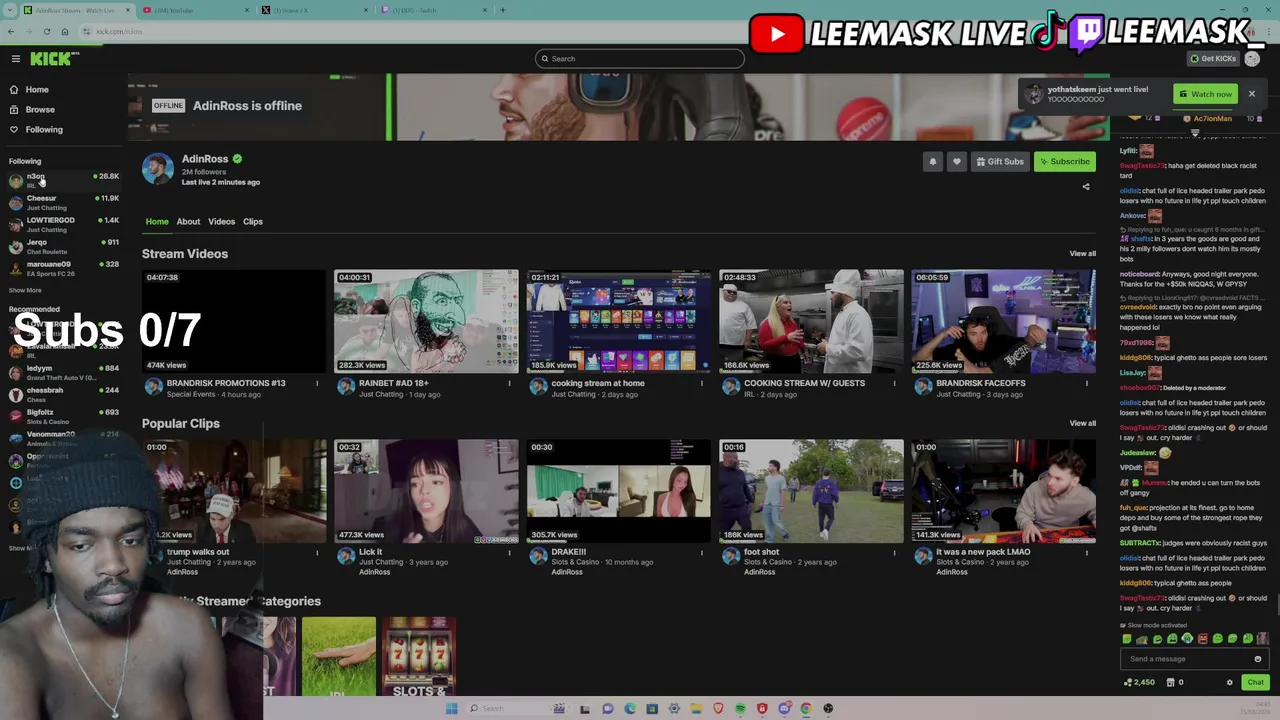
Task: View all Stream Videos
Action: pyautogui.click(x=1082, y=254)
